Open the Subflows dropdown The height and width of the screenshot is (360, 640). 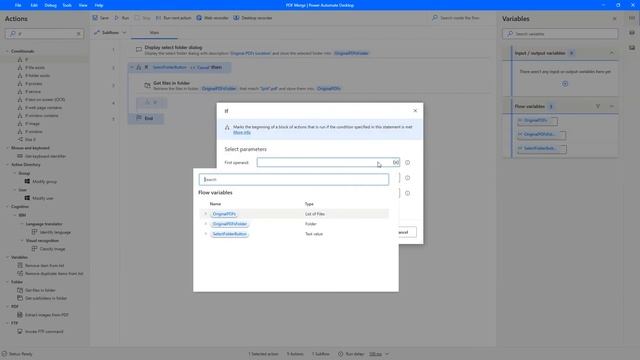pos(110,33)
